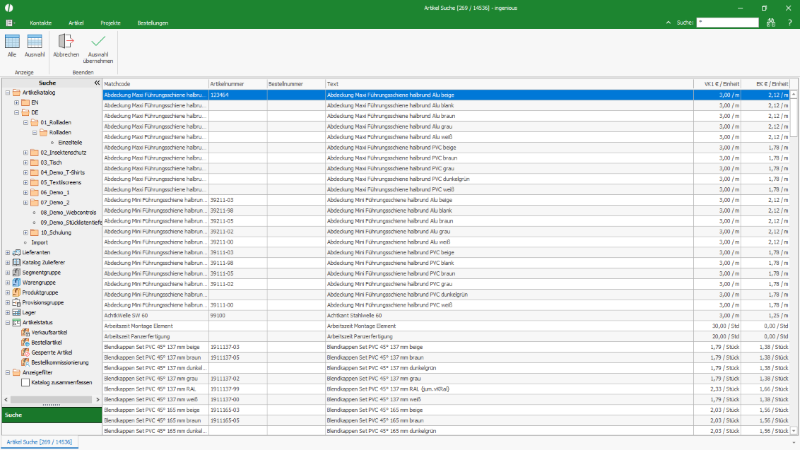The height and width of the screenshot is (450, 800).
Task: Collapse the 01_Rollladen node
Action: click(26, 122)
